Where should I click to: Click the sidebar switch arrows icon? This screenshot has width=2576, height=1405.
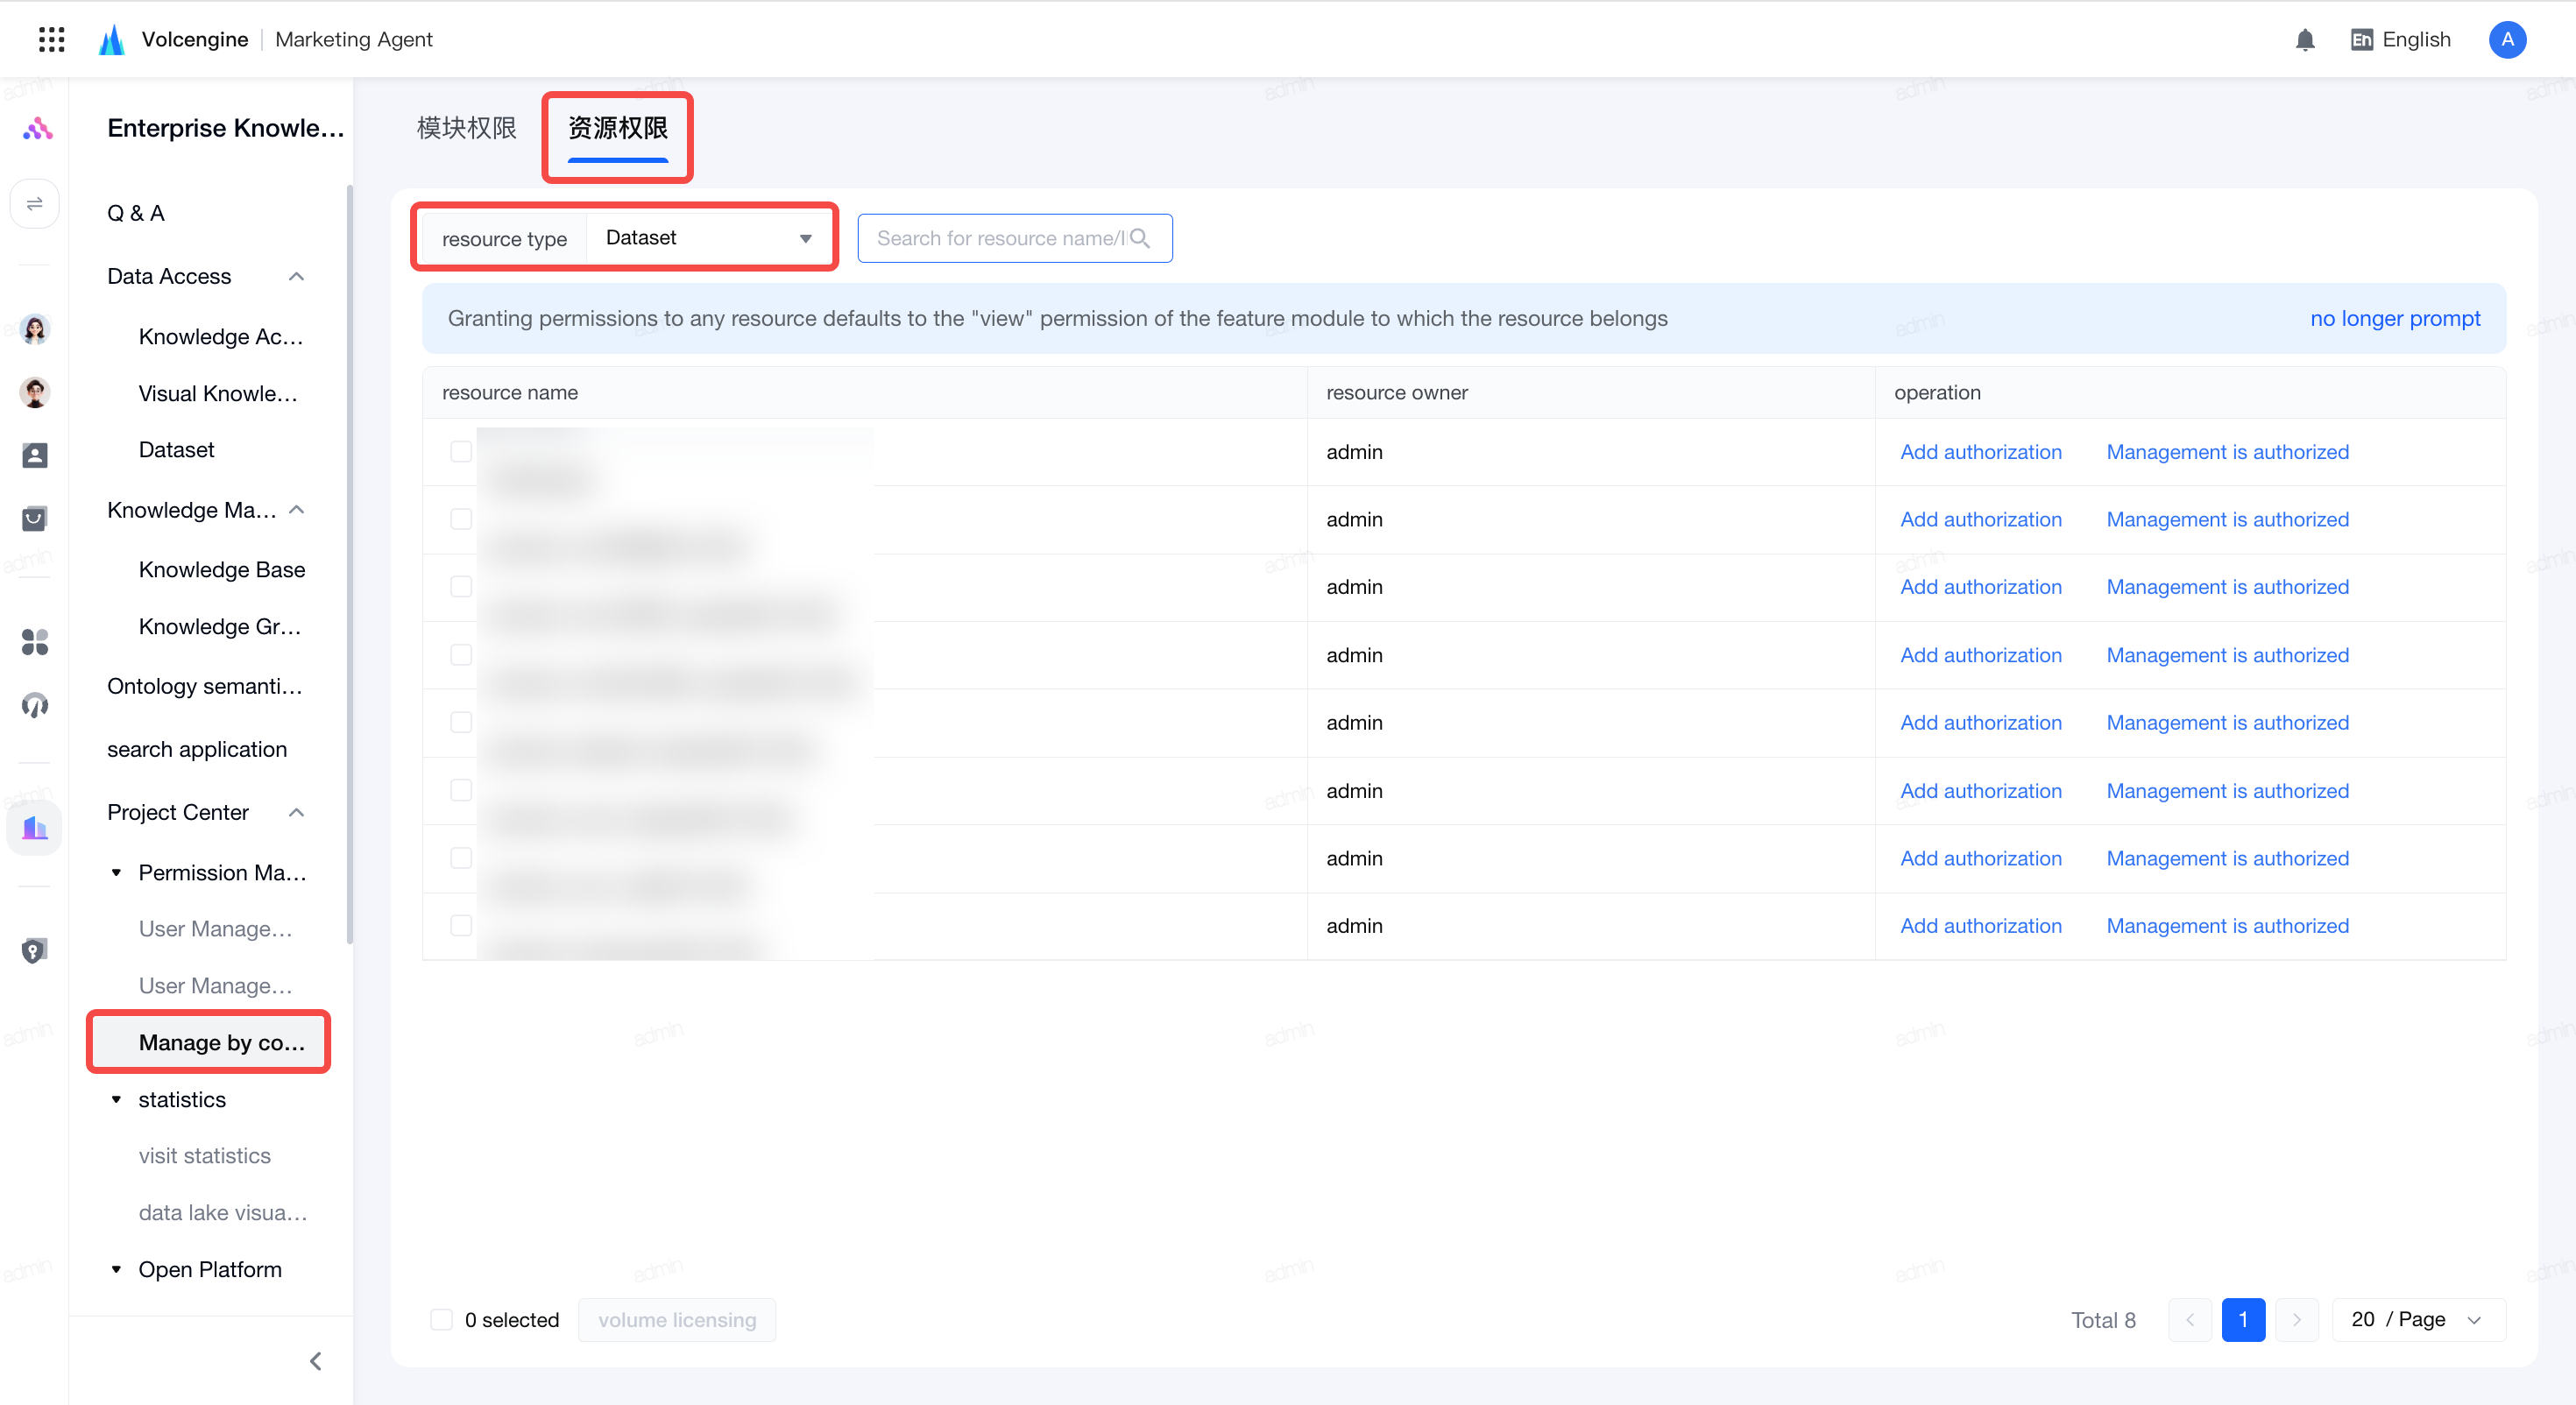(x=35, y=204)
